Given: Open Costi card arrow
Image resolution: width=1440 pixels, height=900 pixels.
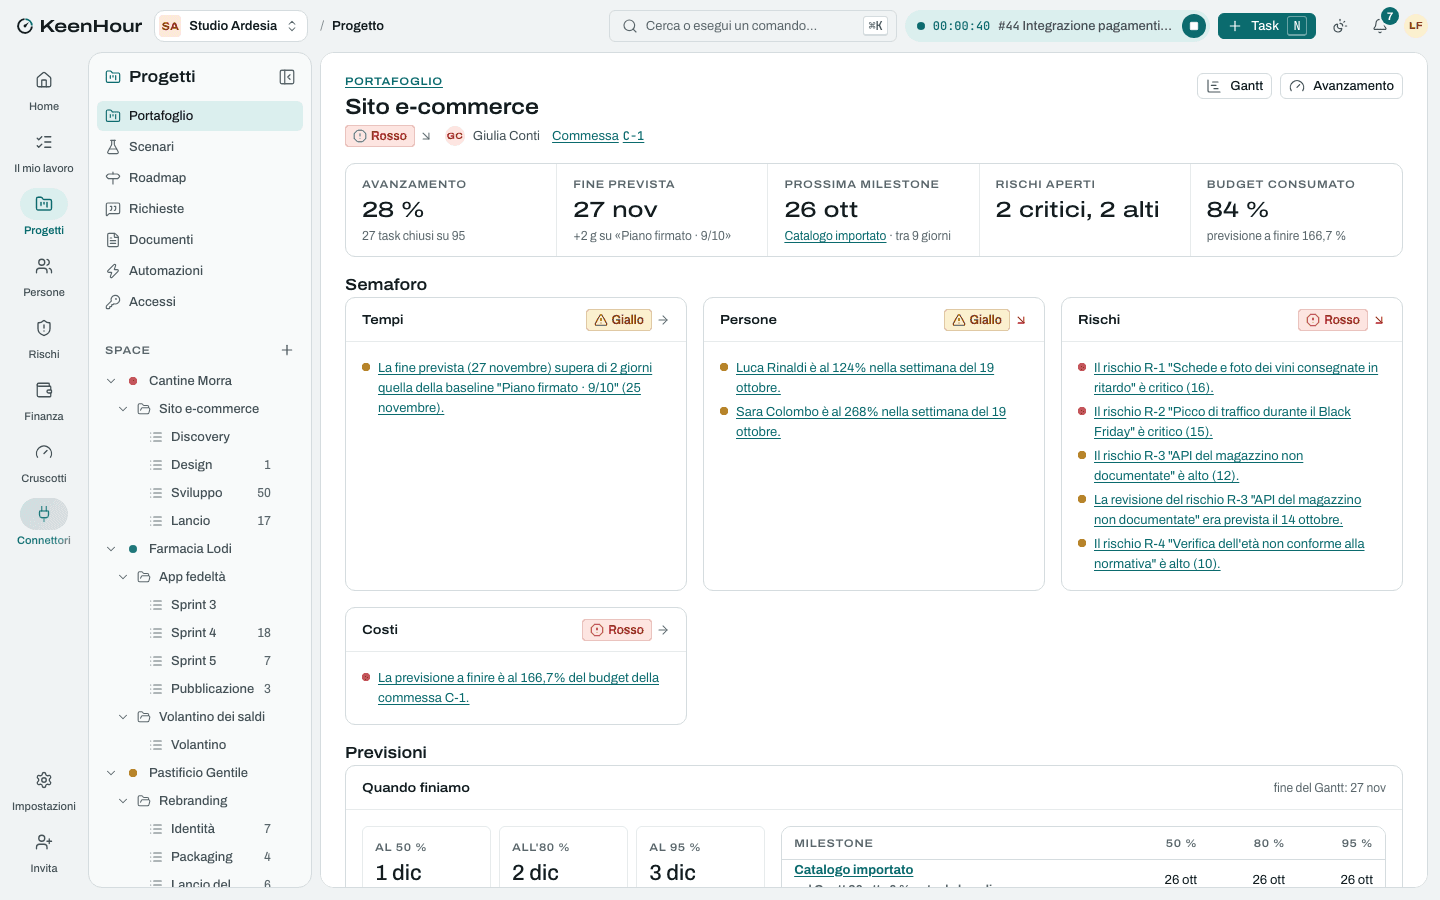Looking at the screenshot, I should coord(663,630).
